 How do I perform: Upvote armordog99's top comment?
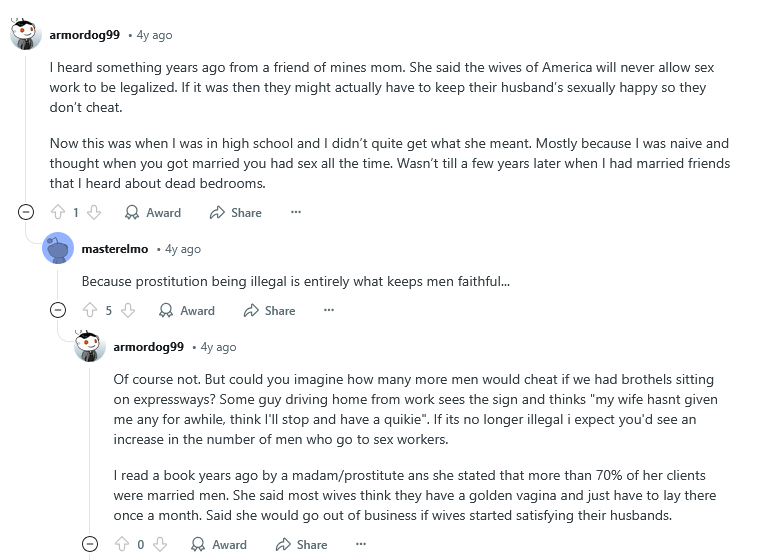[58, 212]
